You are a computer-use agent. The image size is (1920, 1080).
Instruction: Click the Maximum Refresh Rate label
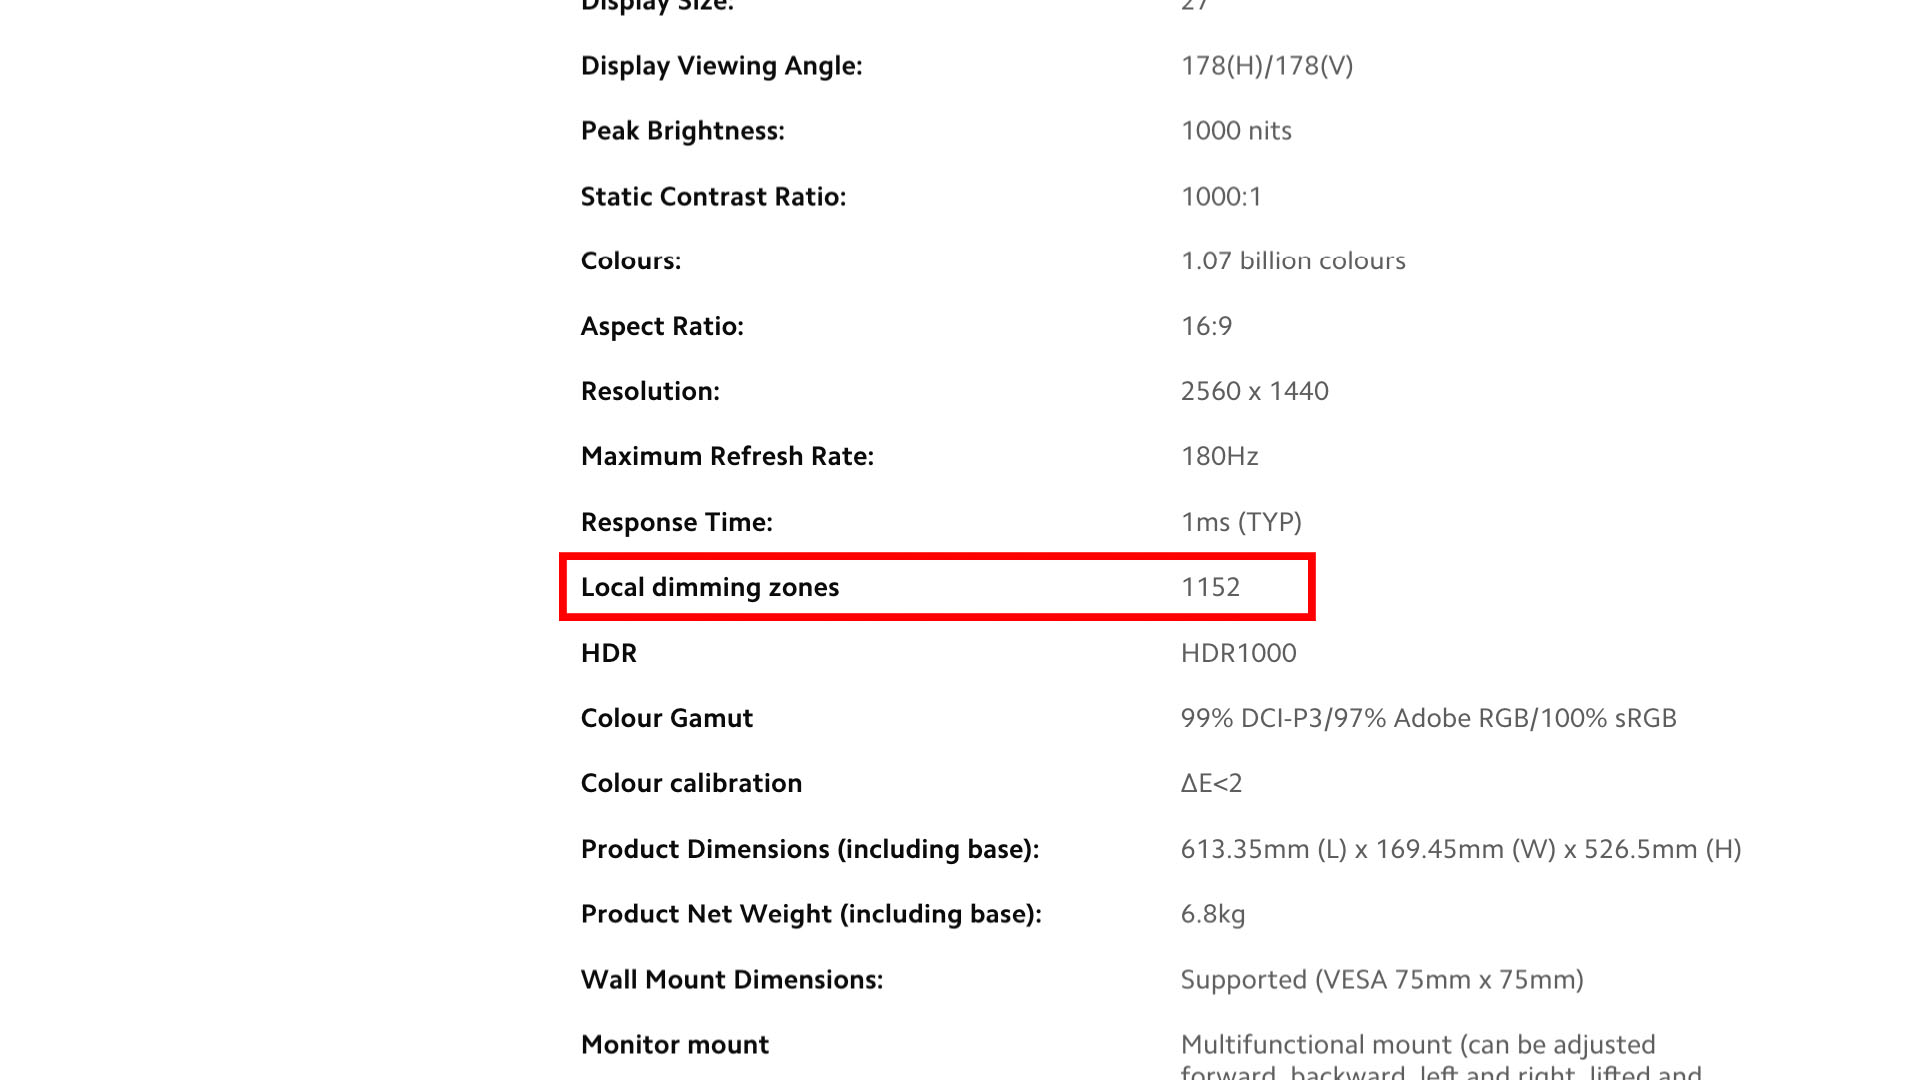pos(727,456)
